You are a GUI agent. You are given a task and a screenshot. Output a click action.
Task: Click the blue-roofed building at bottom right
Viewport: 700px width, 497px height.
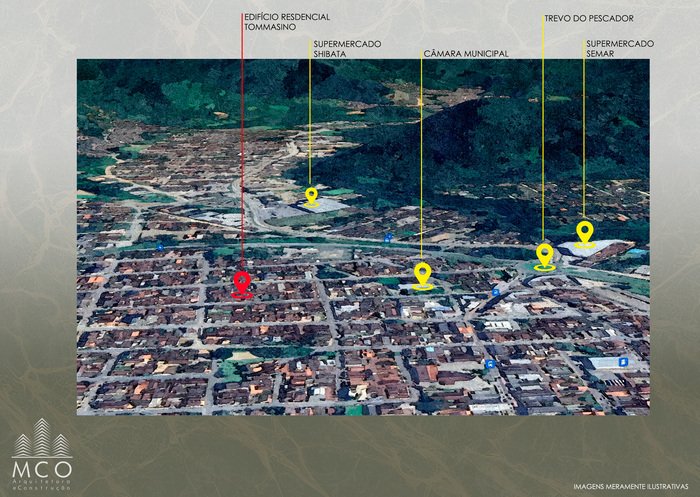click(x=613, y=362)
